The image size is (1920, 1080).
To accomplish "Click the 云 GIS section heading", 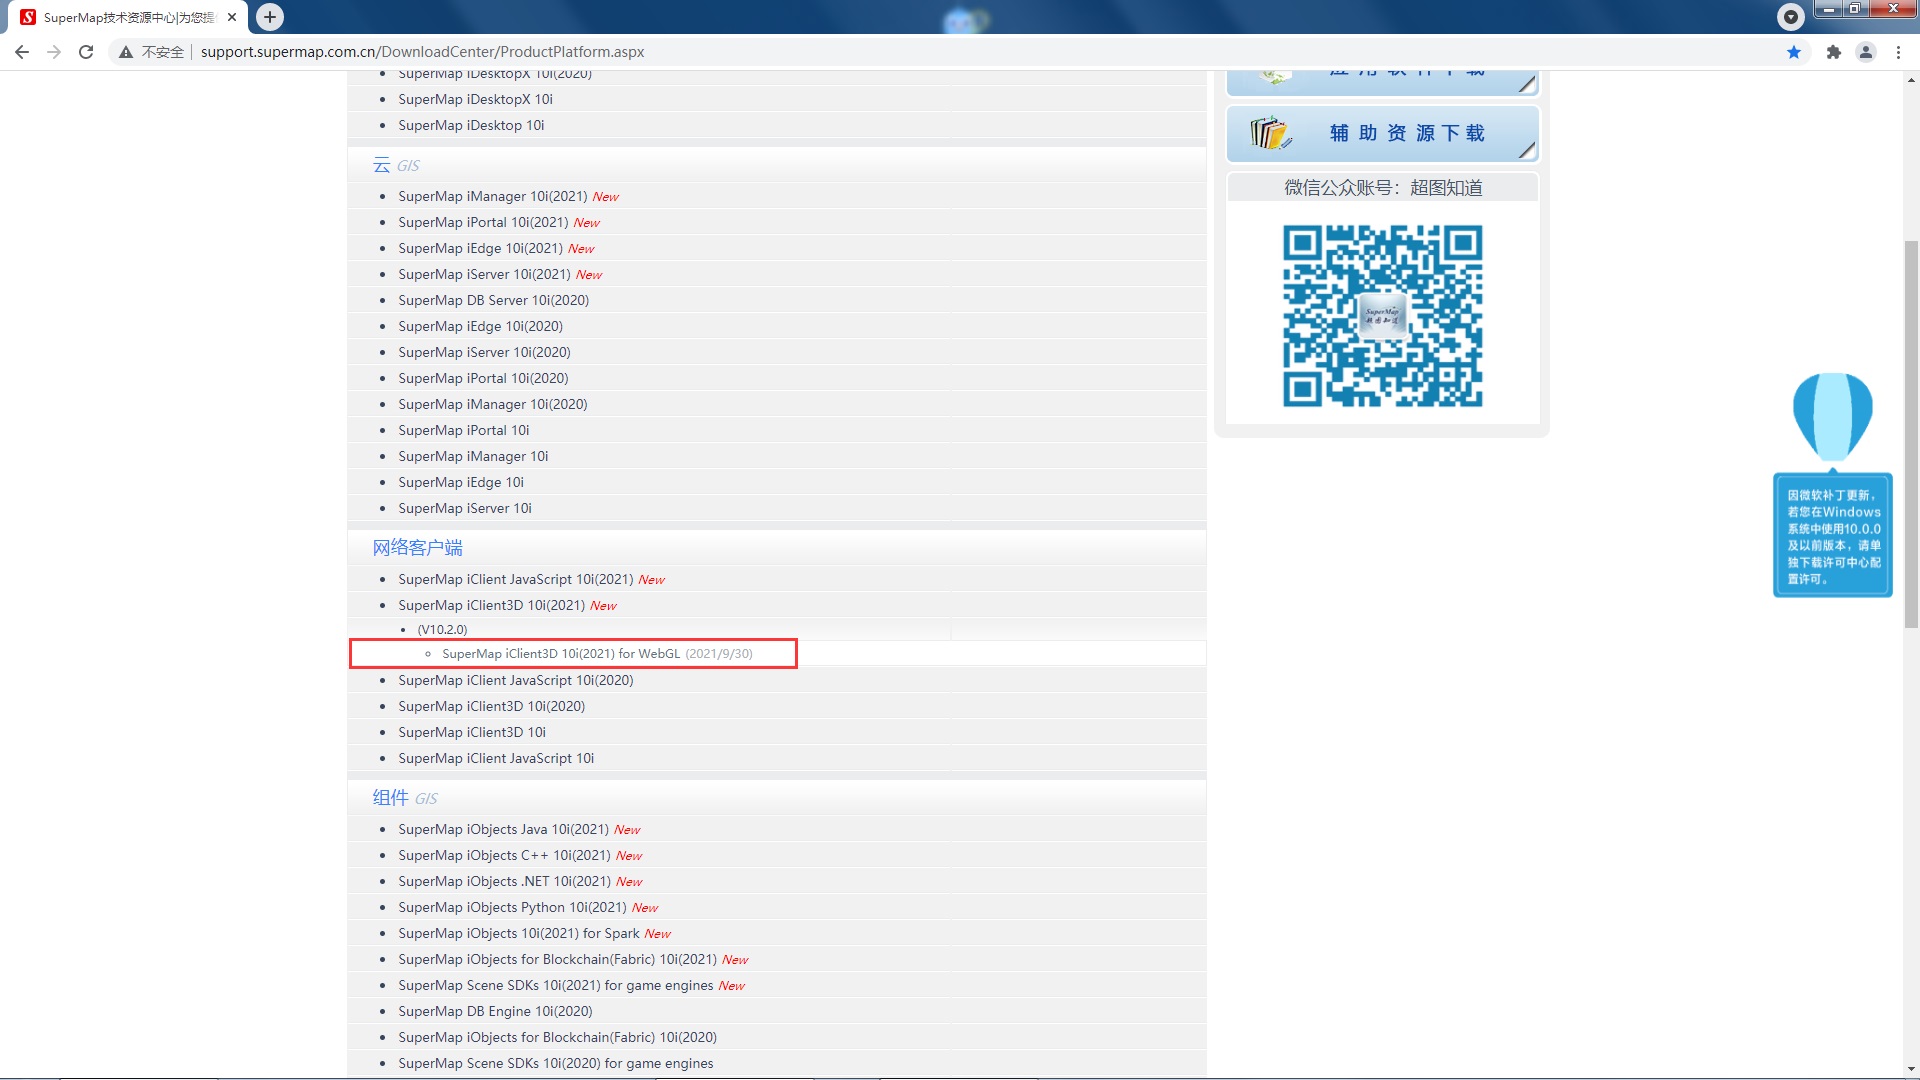I will (396, 165).
